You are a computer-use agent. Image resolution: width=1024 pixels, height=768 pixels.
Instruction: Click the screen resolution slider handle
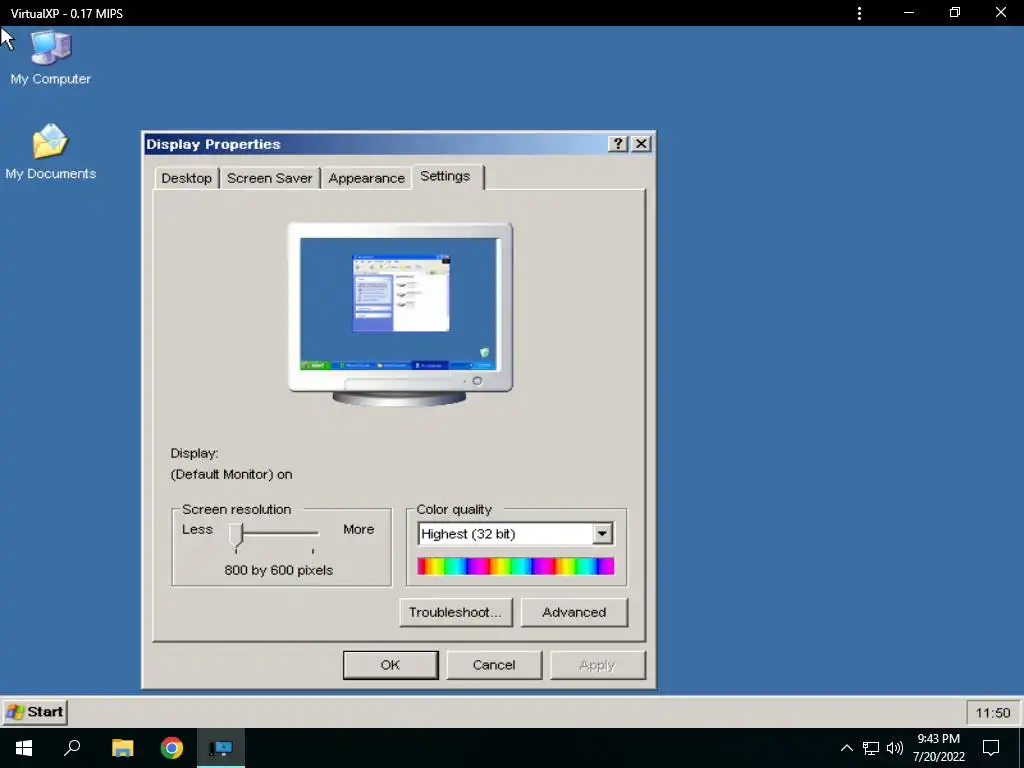click(x=236, y=536)
